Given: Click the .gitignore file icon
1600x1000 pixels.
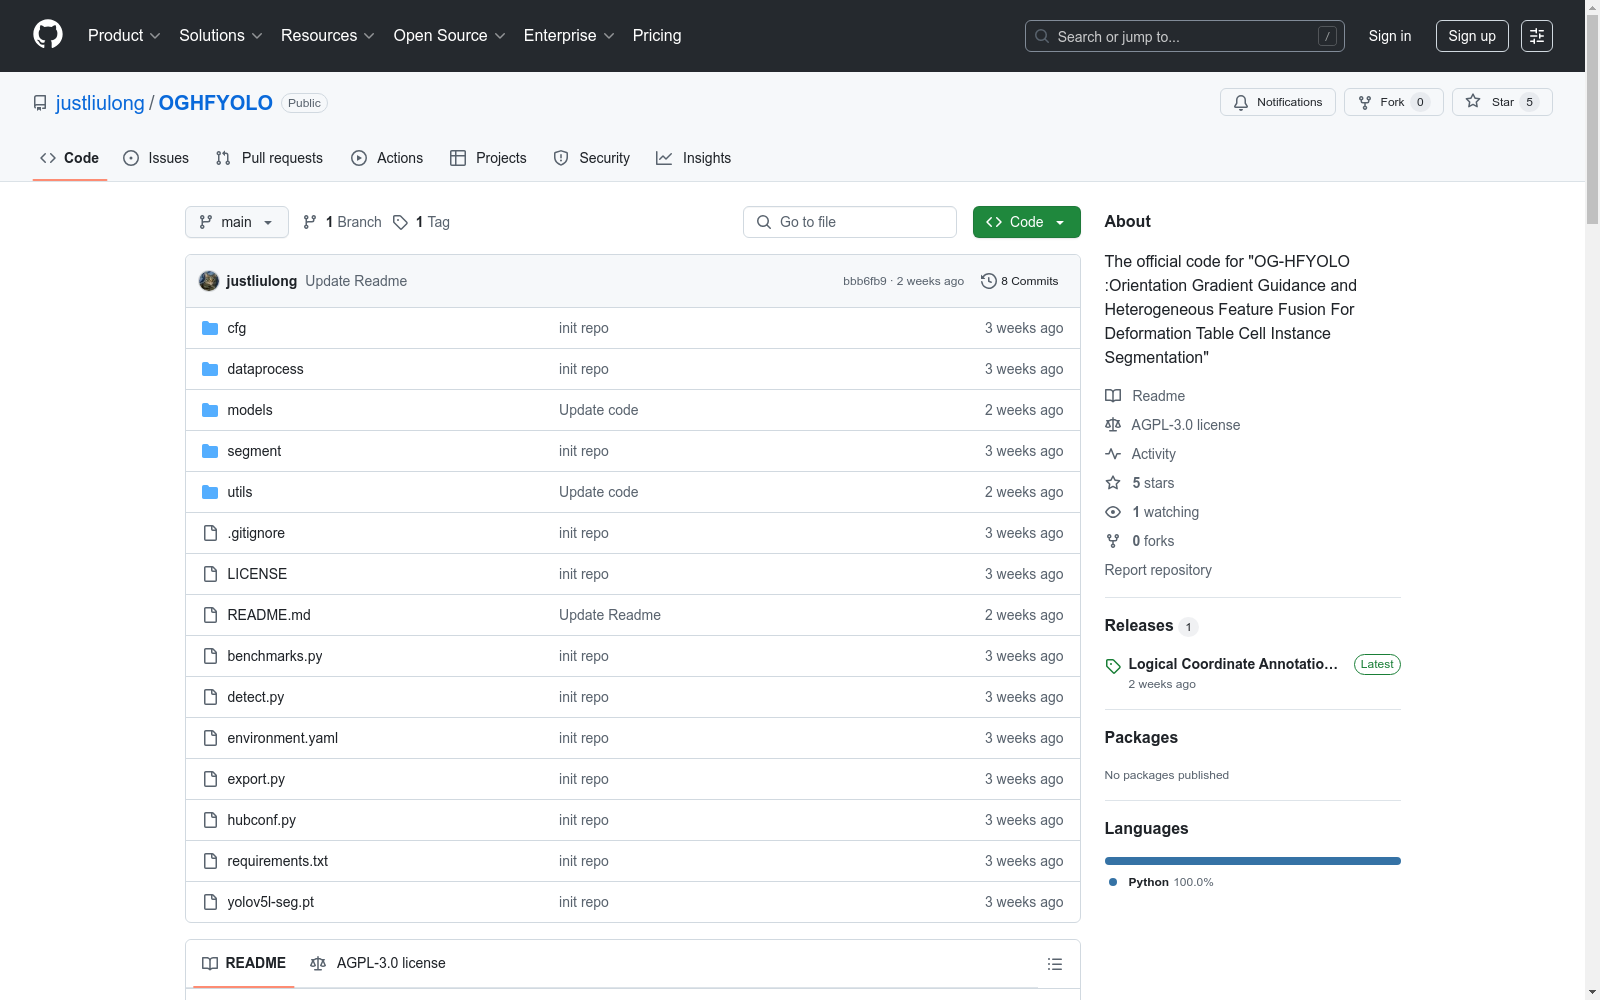Looking at the screenshot, I should click(210, 533).
